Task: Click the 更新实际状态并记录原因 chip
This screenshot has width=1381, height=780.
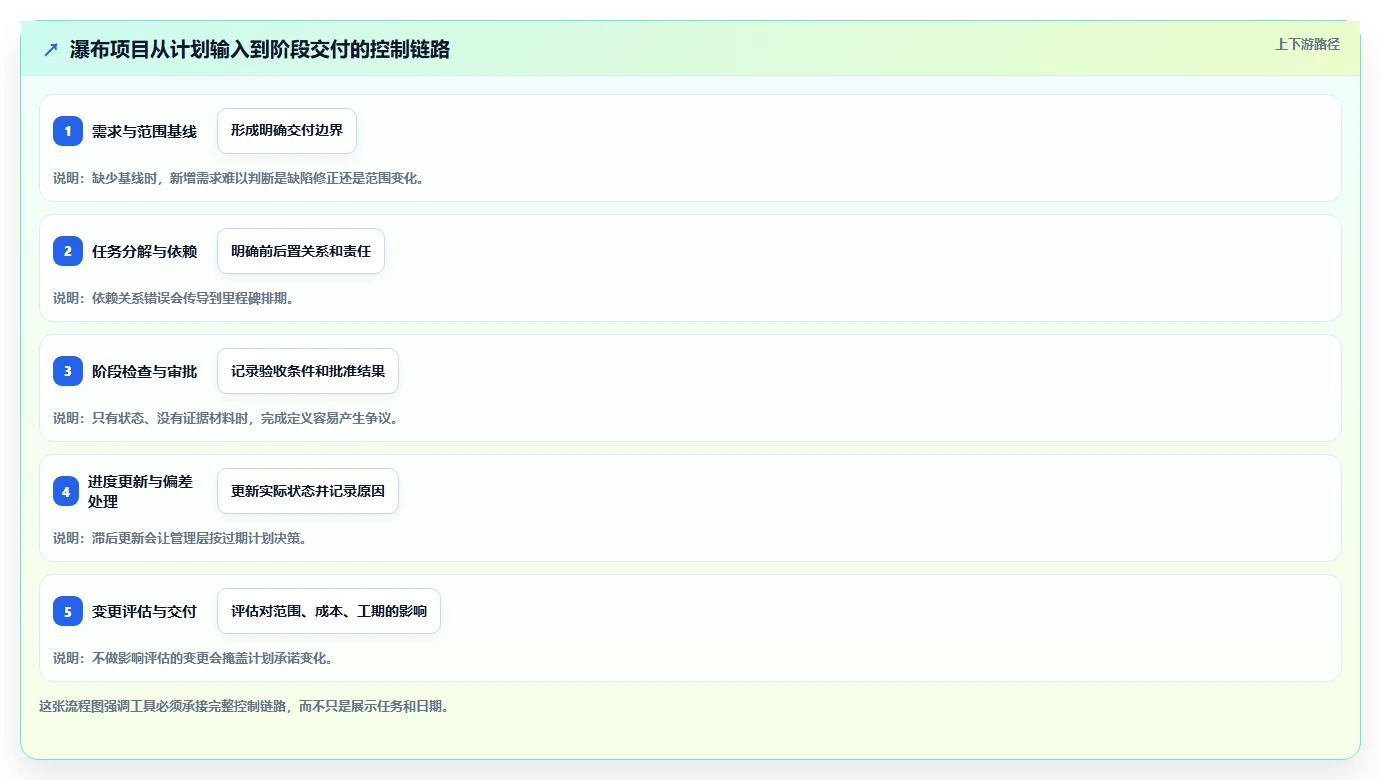Action: (308, 491)
